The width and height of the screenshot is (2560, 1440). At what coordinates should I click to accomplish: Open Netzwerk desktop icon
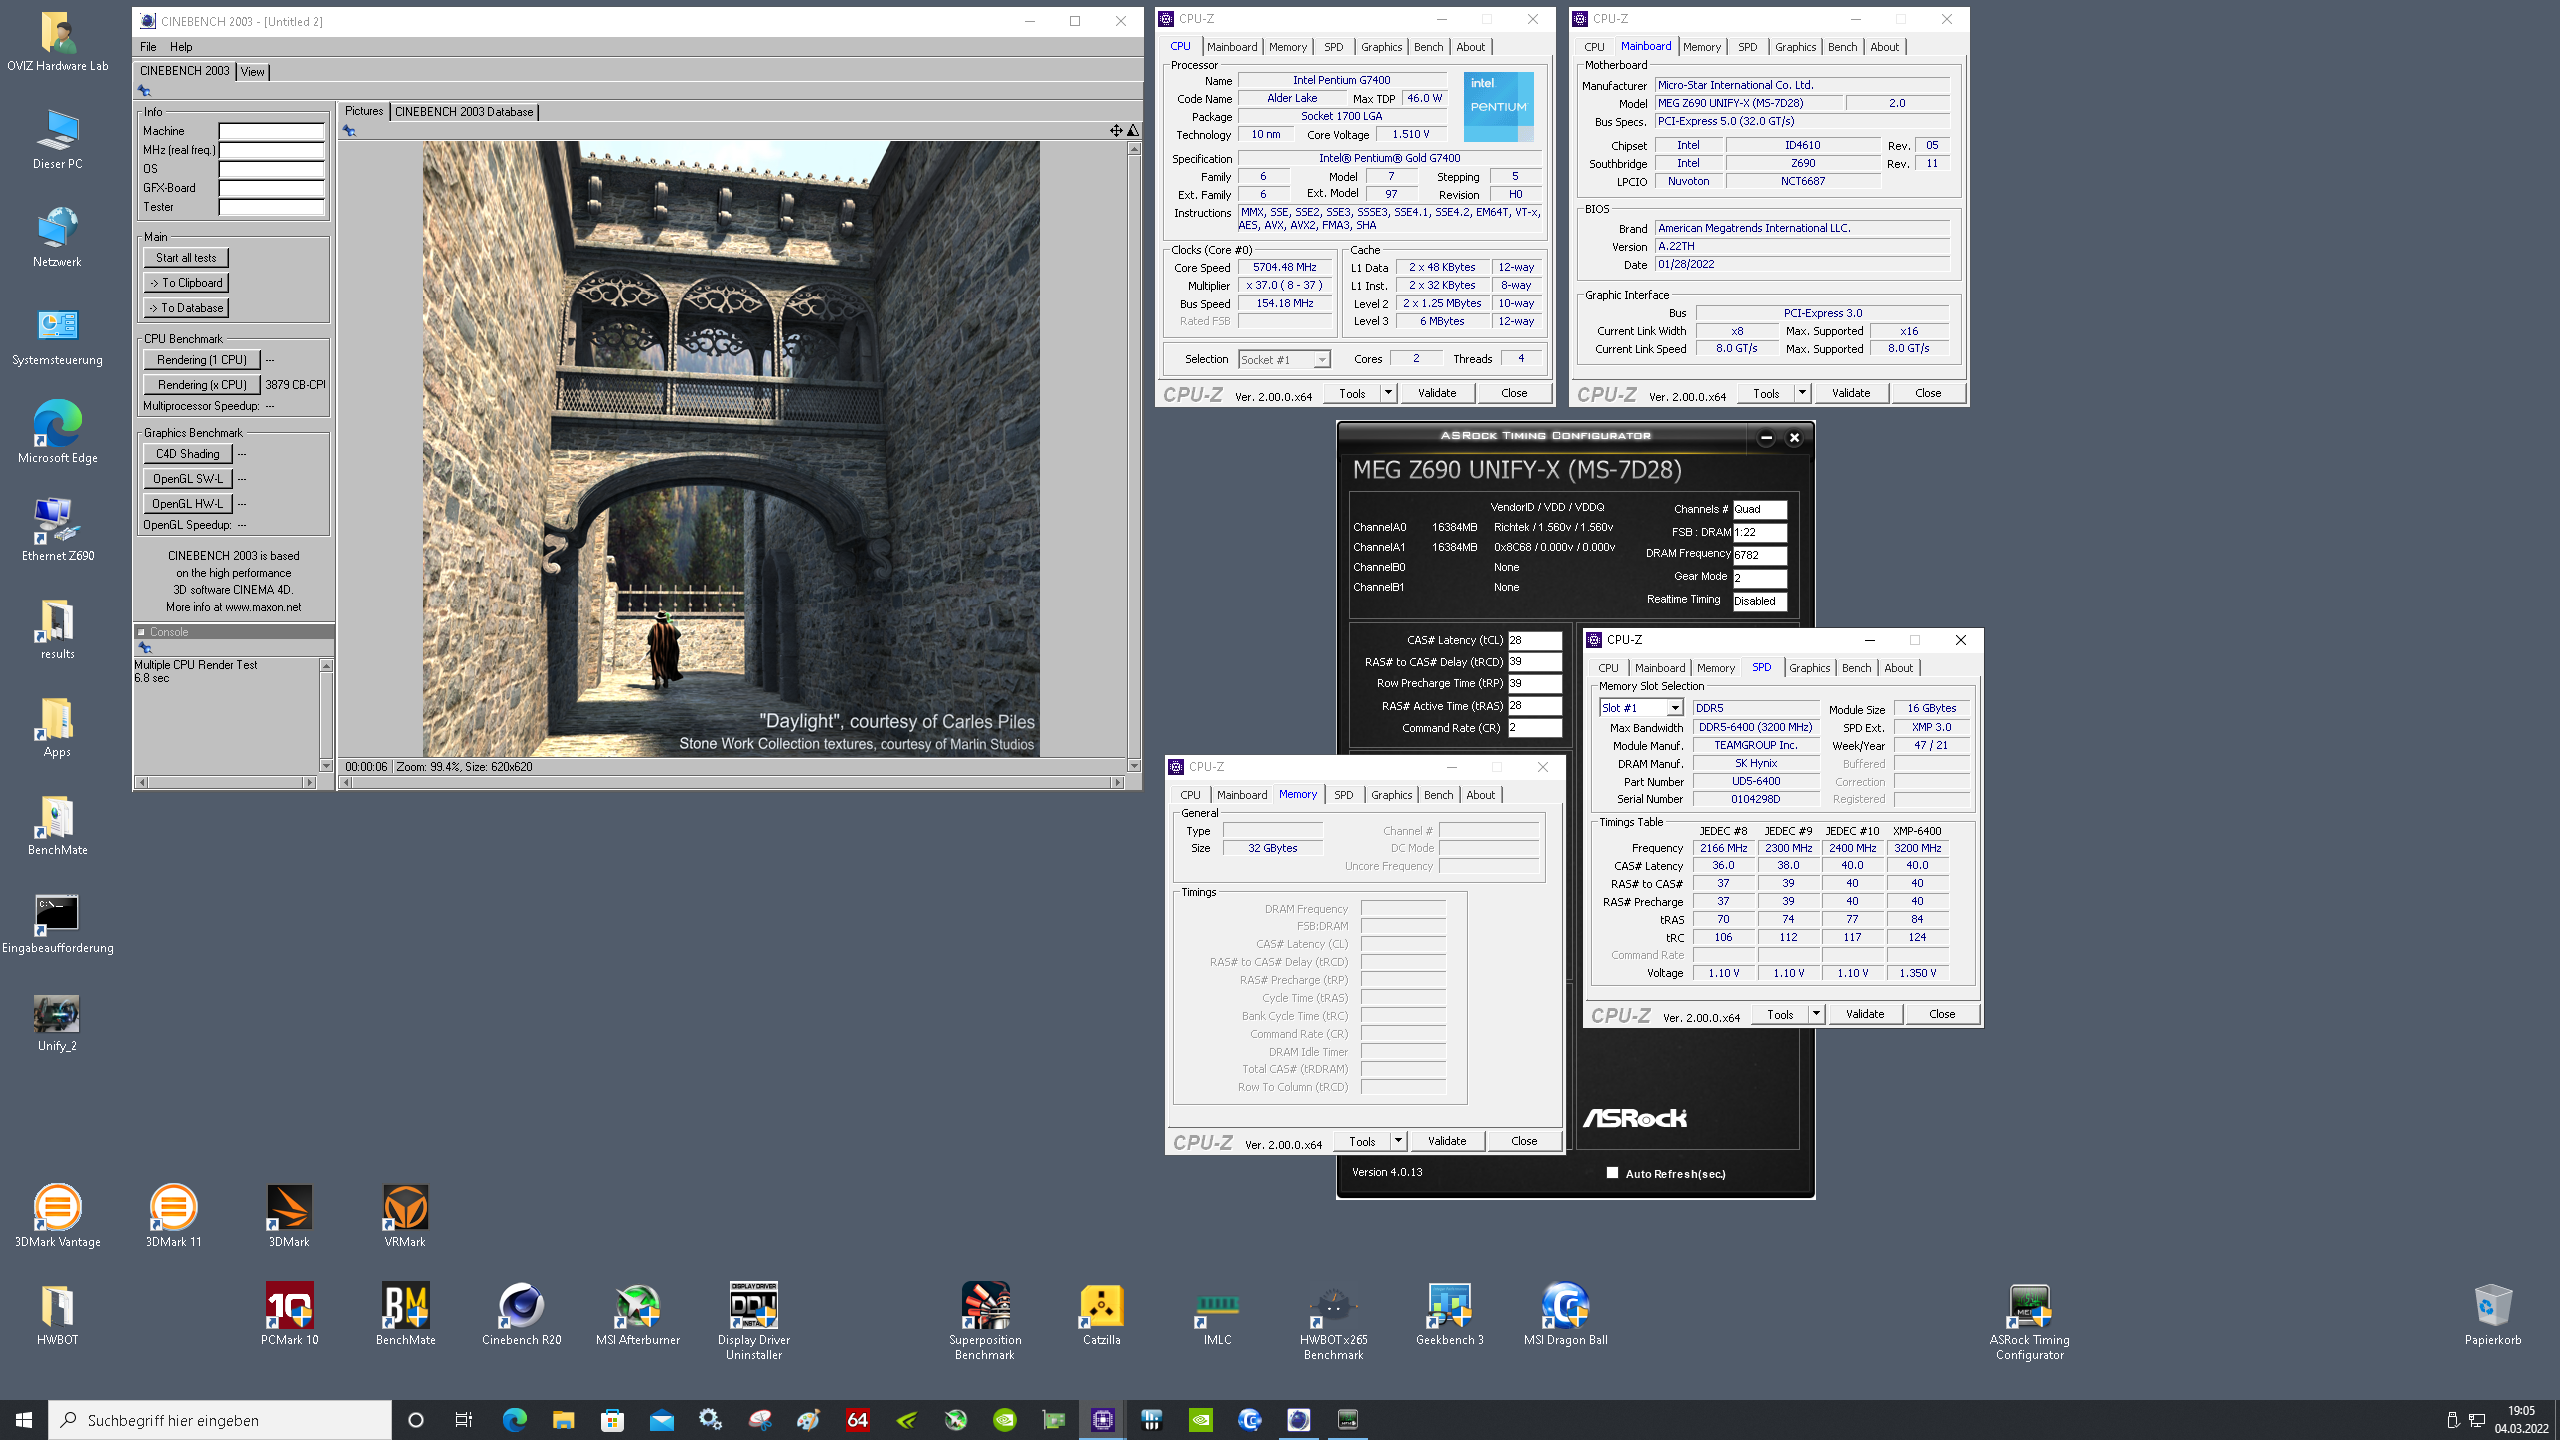coord(57,237)
